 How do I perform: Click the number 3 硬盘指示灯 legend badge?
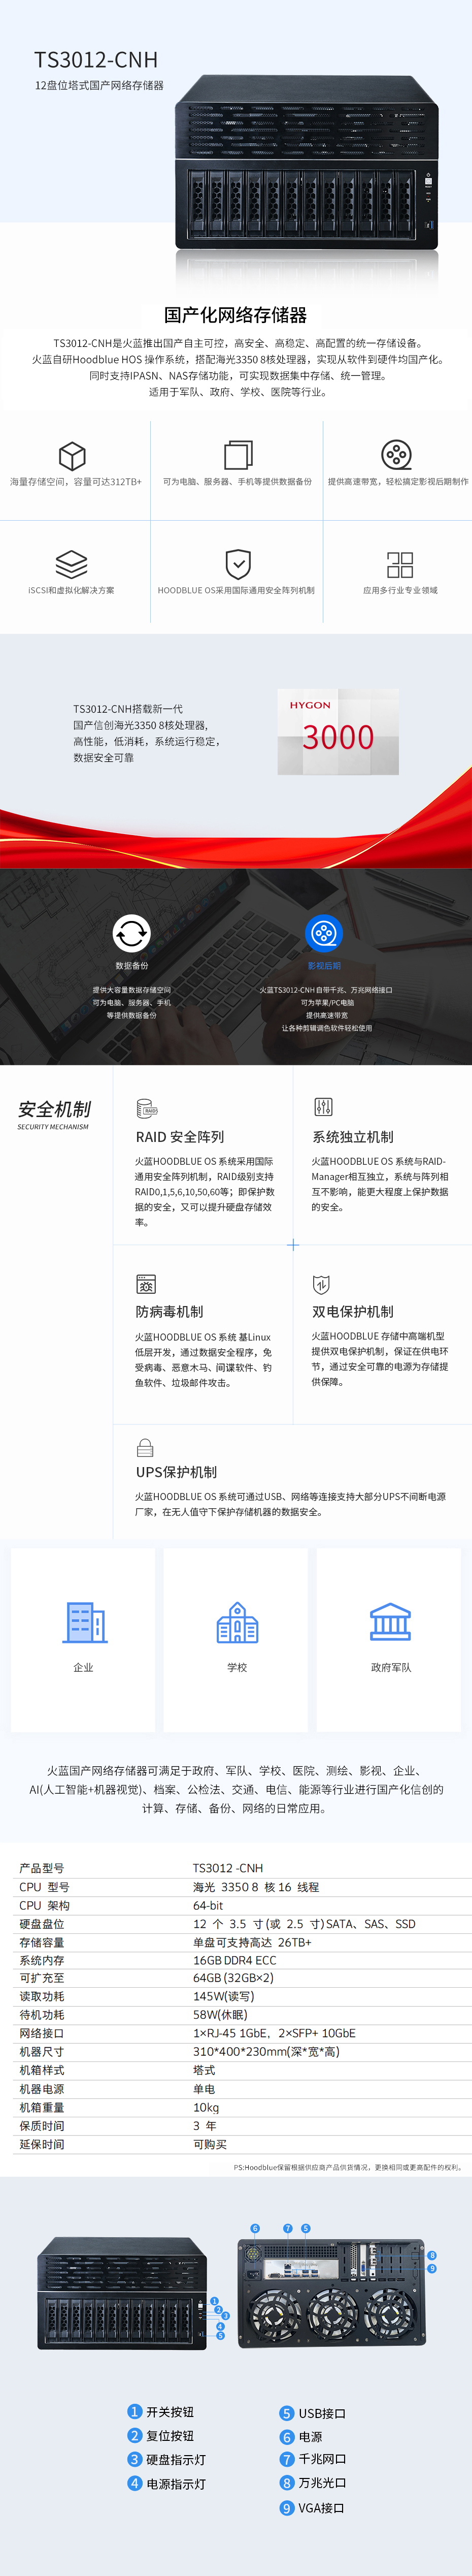[135, 2459]
